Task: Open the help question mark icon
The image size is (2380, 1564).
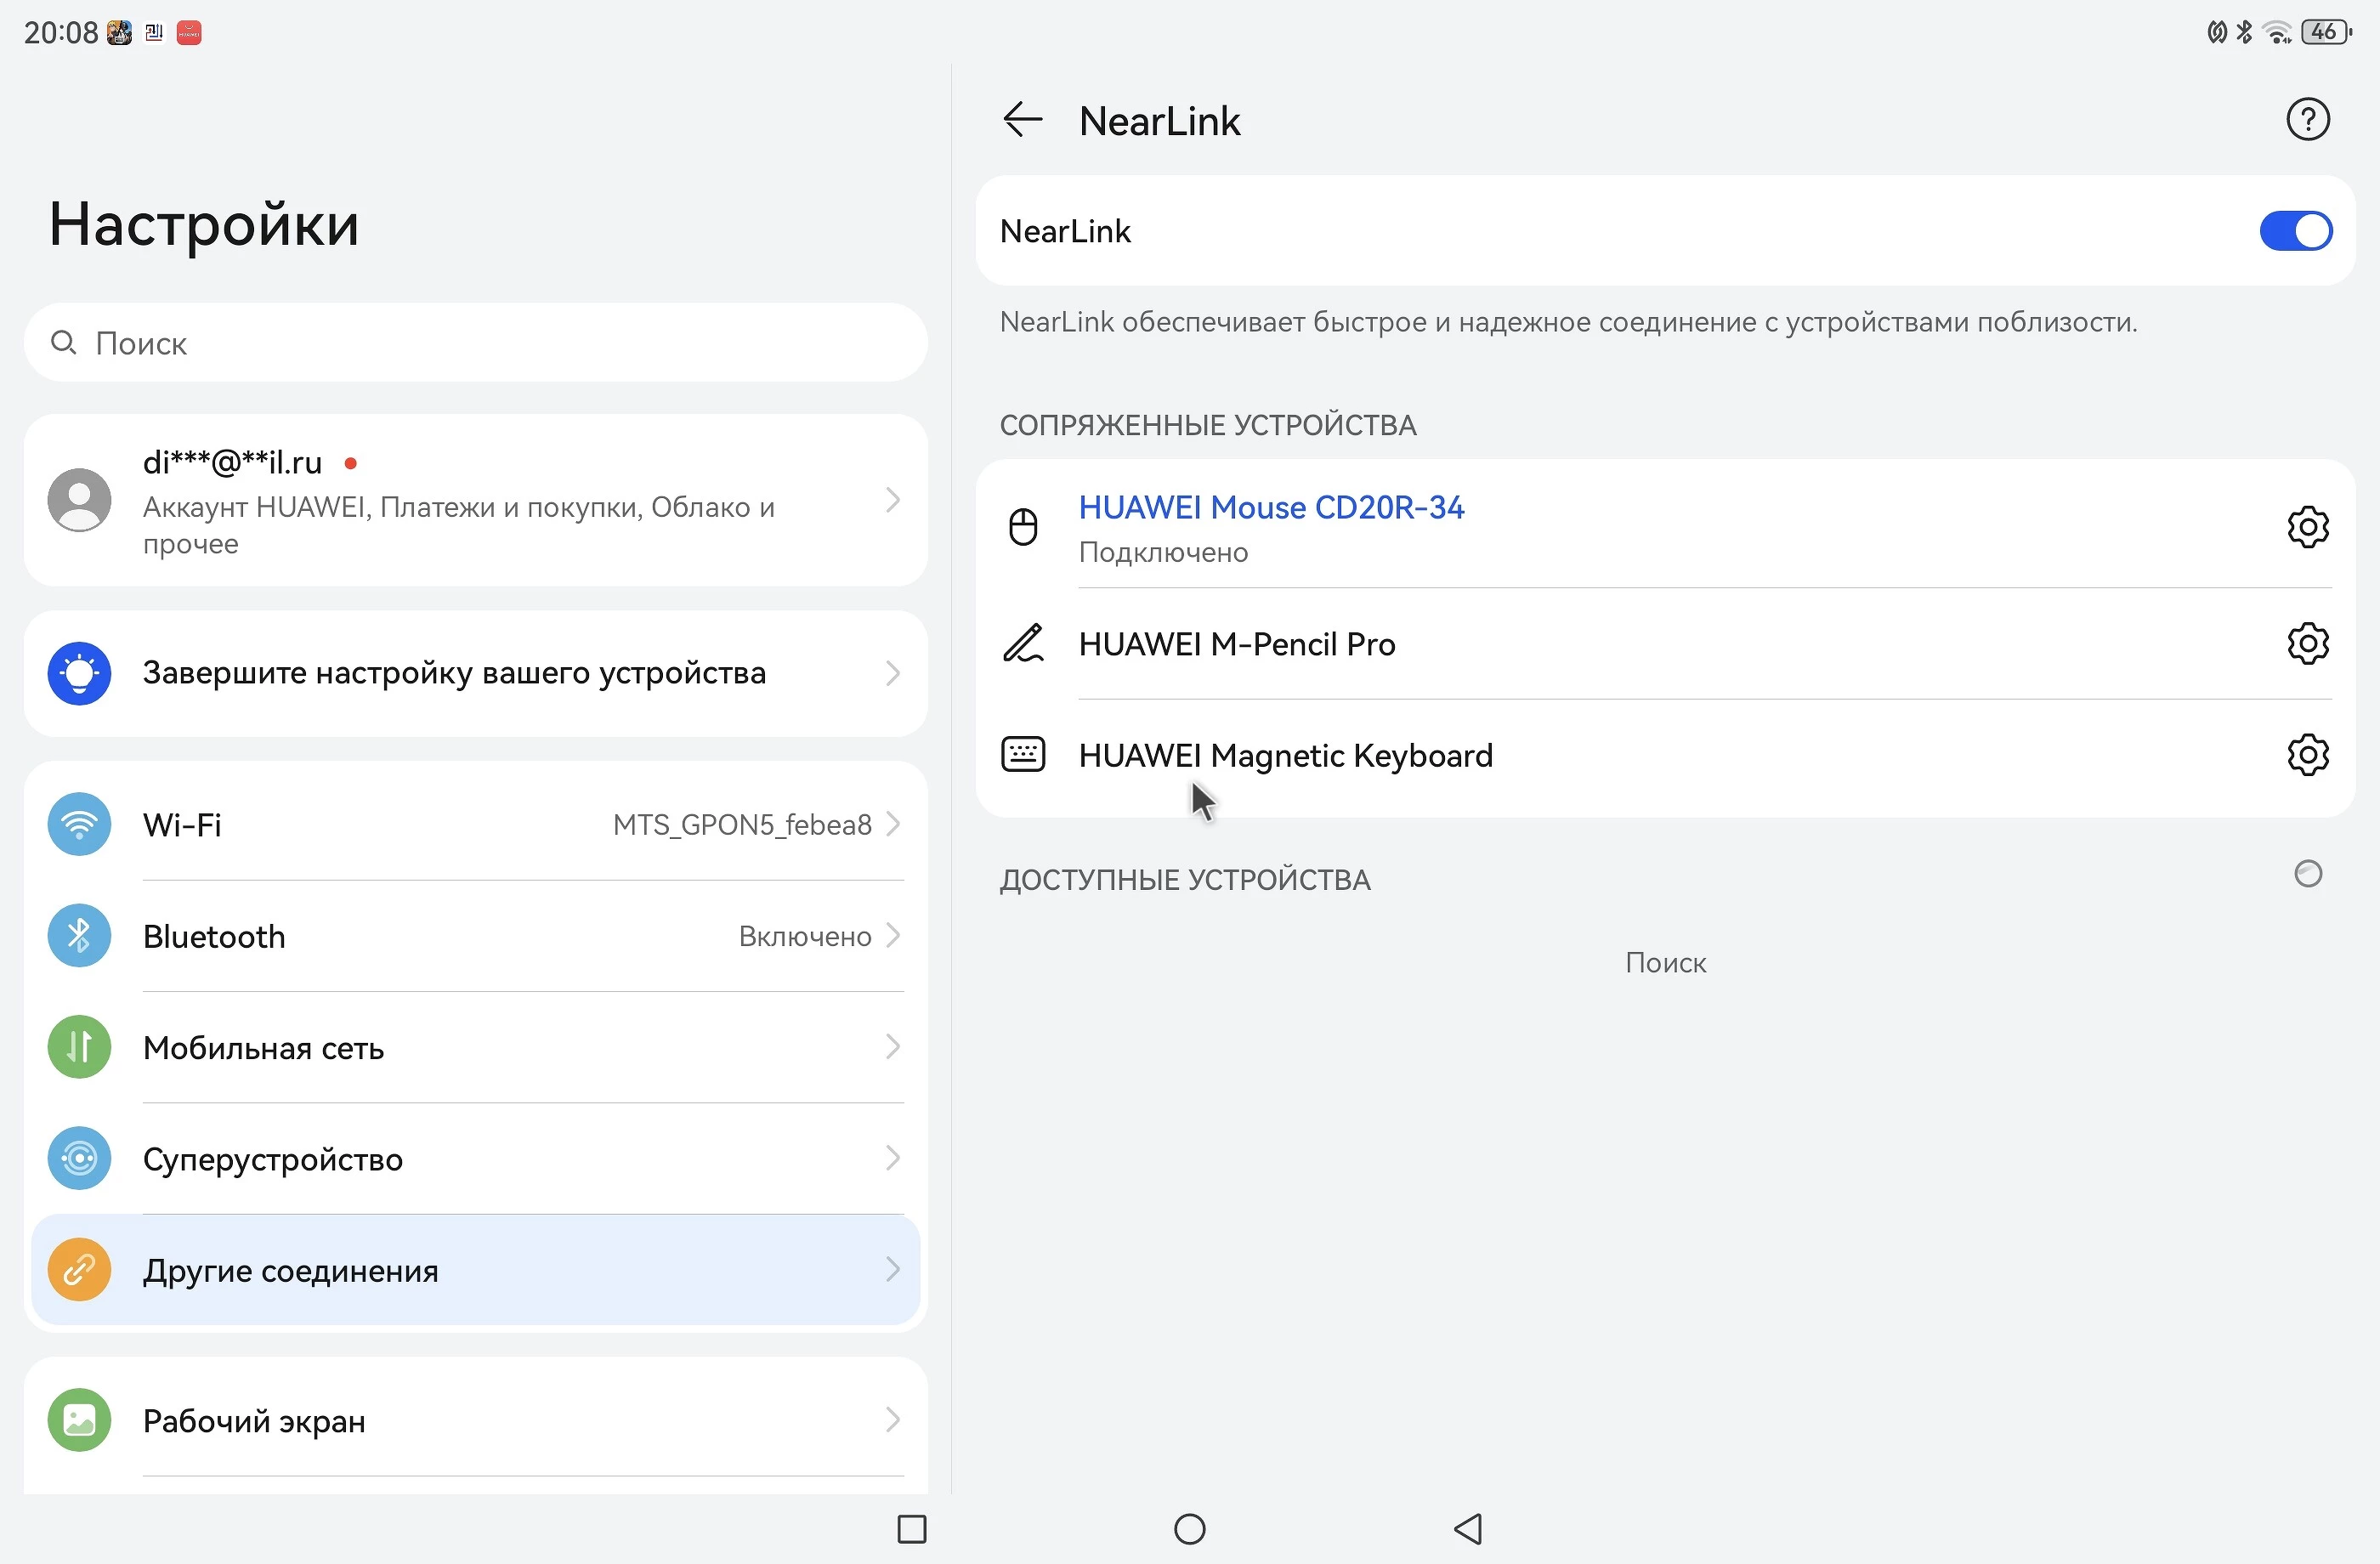Action: coord(2307,120)
